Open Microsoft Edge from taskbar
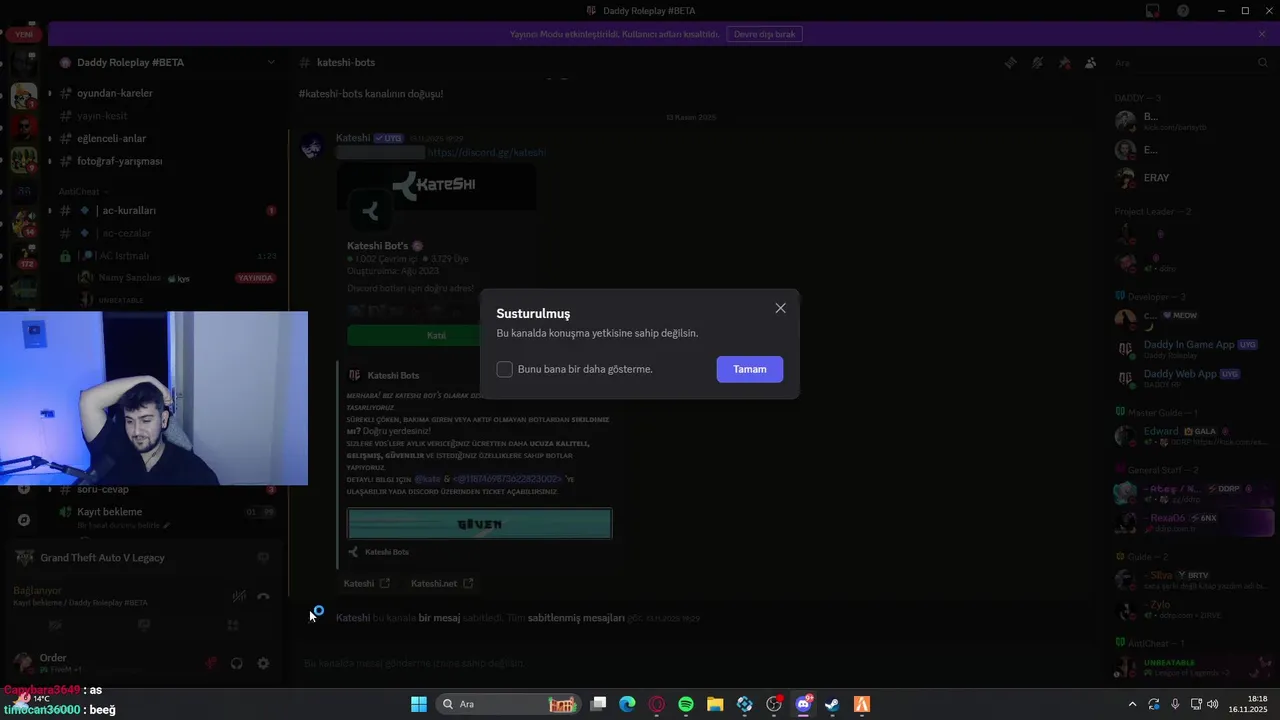 [627, 704]
